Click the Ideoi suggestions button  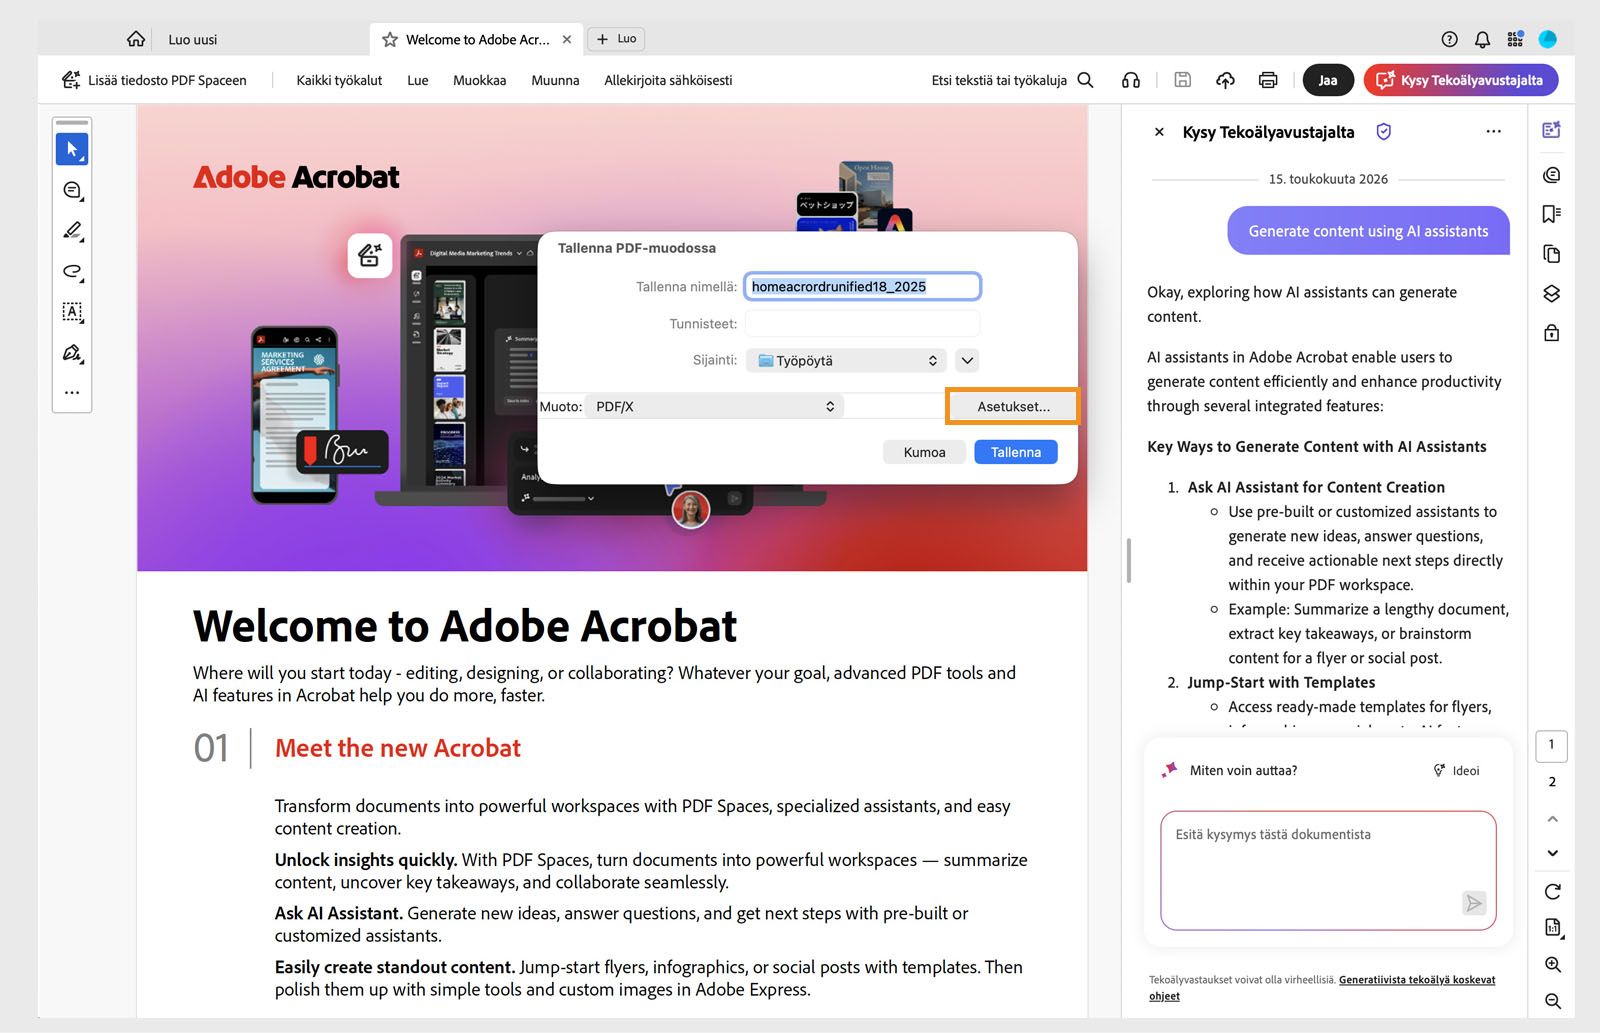[x=1456, y=770]
